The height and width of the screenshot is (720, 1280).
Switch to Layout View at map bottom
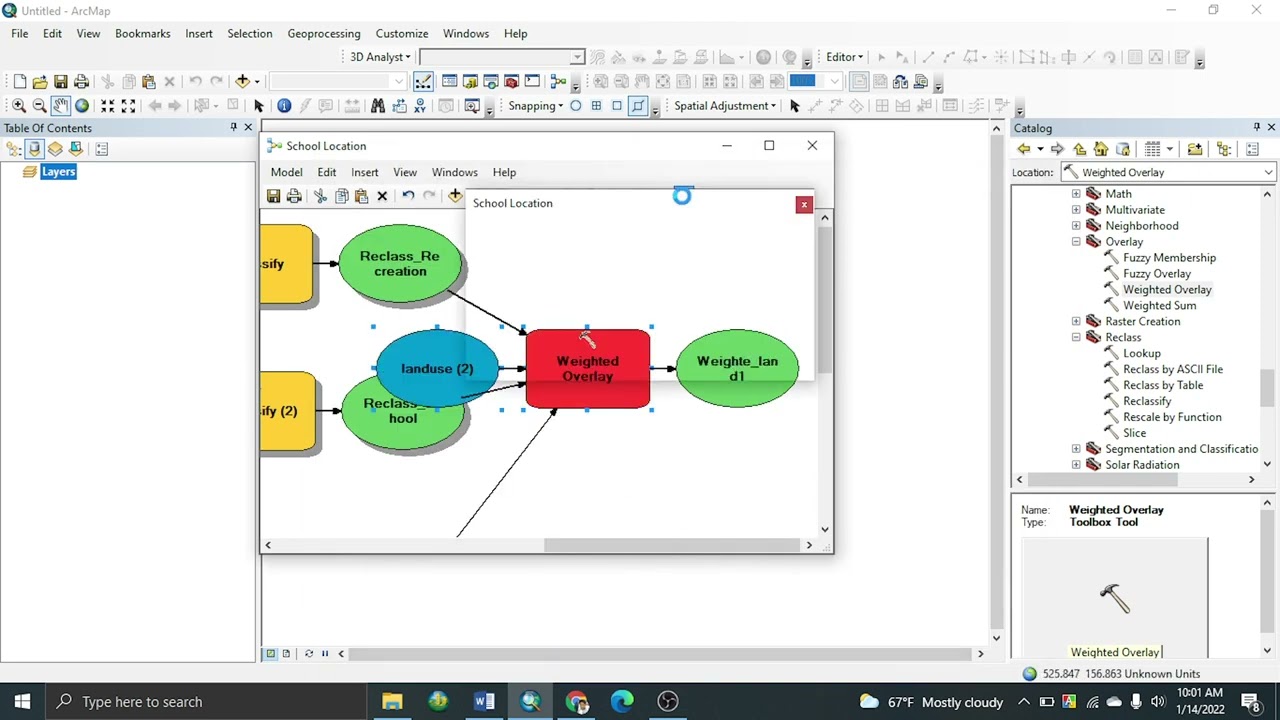point(286,653)
